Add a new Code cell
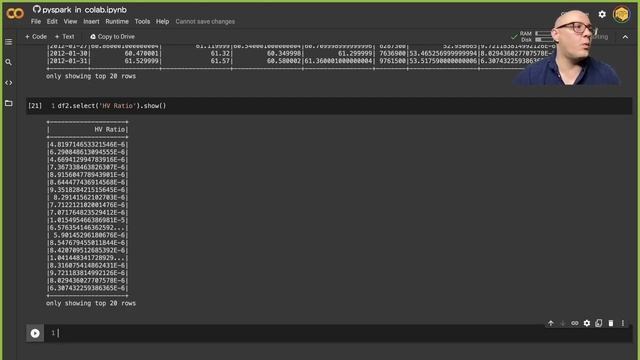Viewport: 640px width, 360px height. coord(36,37)
